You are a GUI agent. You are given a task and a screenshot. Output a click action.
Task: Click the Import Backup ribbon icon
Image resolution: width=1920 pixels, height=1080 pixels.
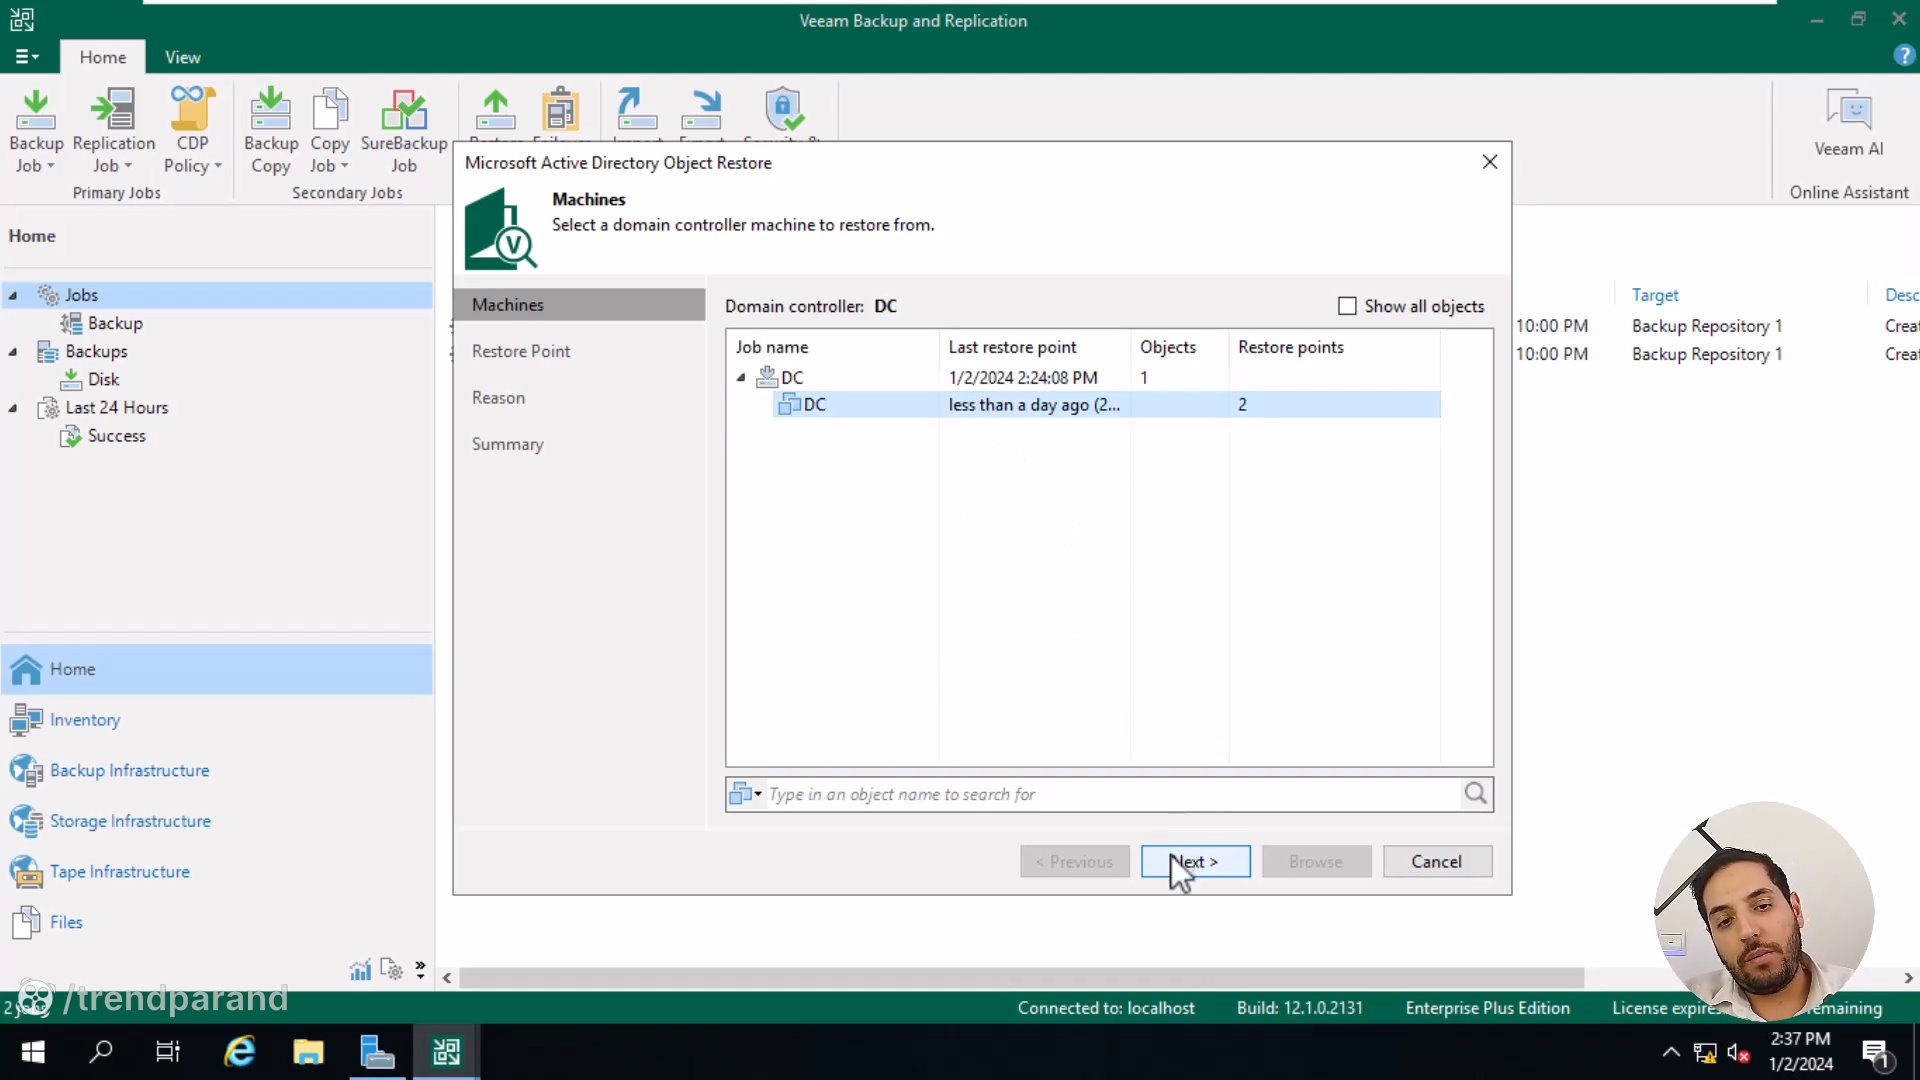click(636, 110)
